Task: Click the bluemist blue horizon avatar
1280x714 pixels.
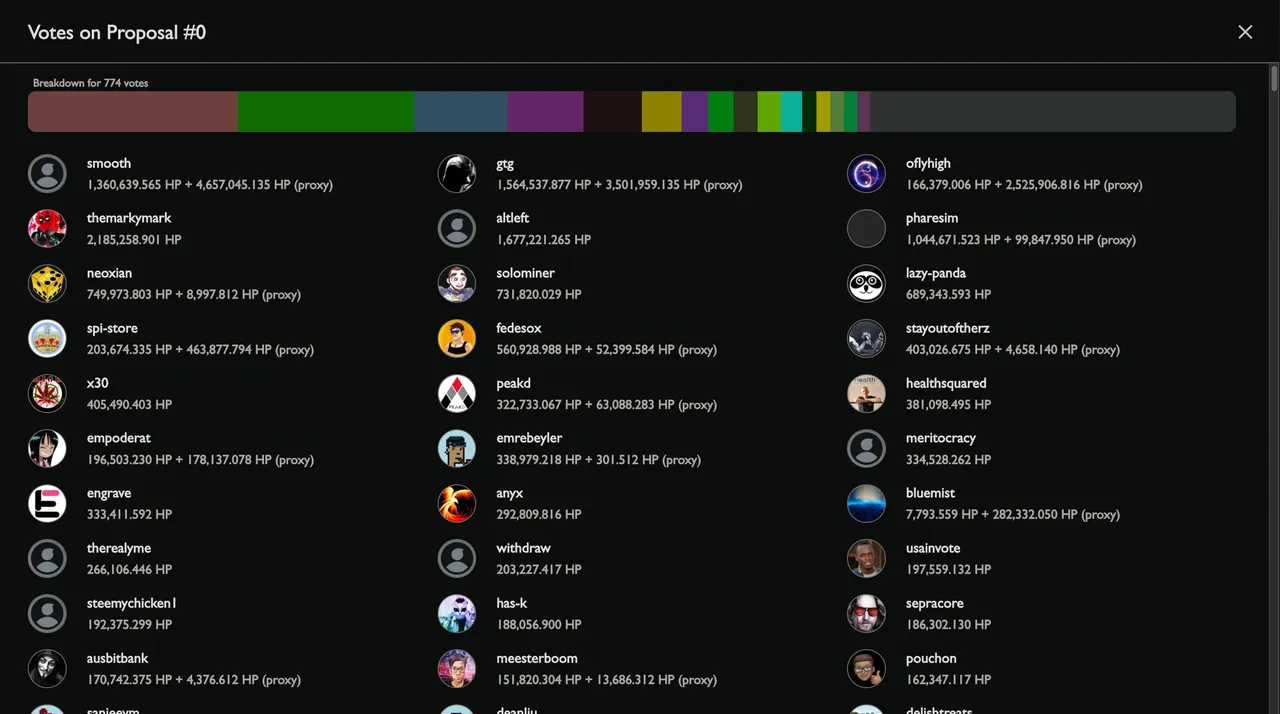Action: click(867, 504)
